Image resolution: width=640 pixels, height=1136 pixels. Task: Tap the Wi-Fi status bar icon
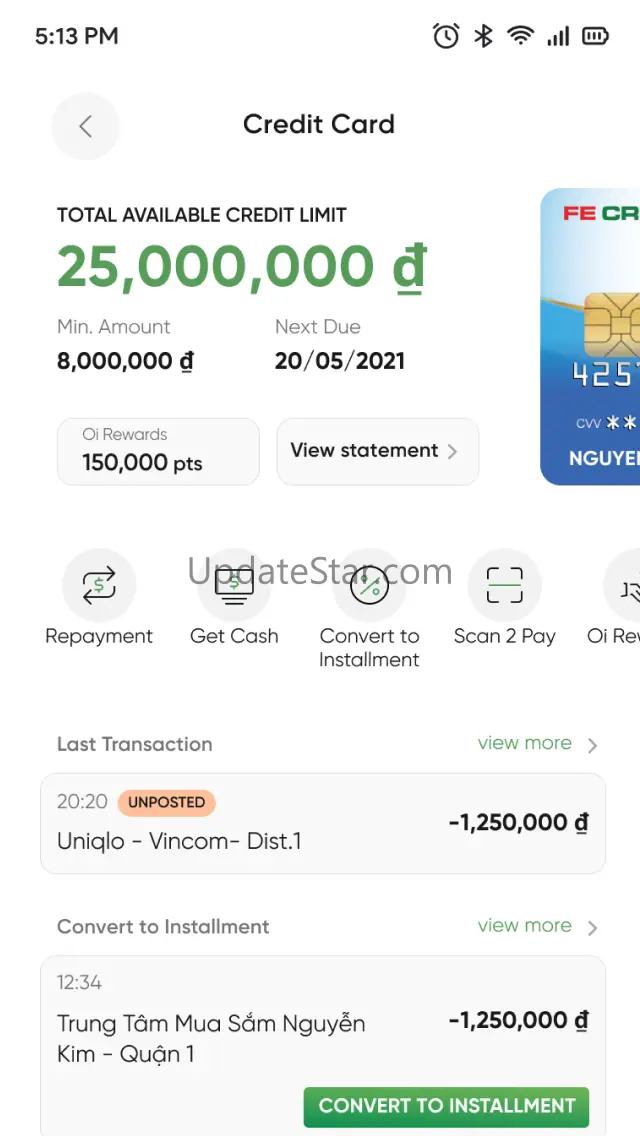[x=520, y=36]
